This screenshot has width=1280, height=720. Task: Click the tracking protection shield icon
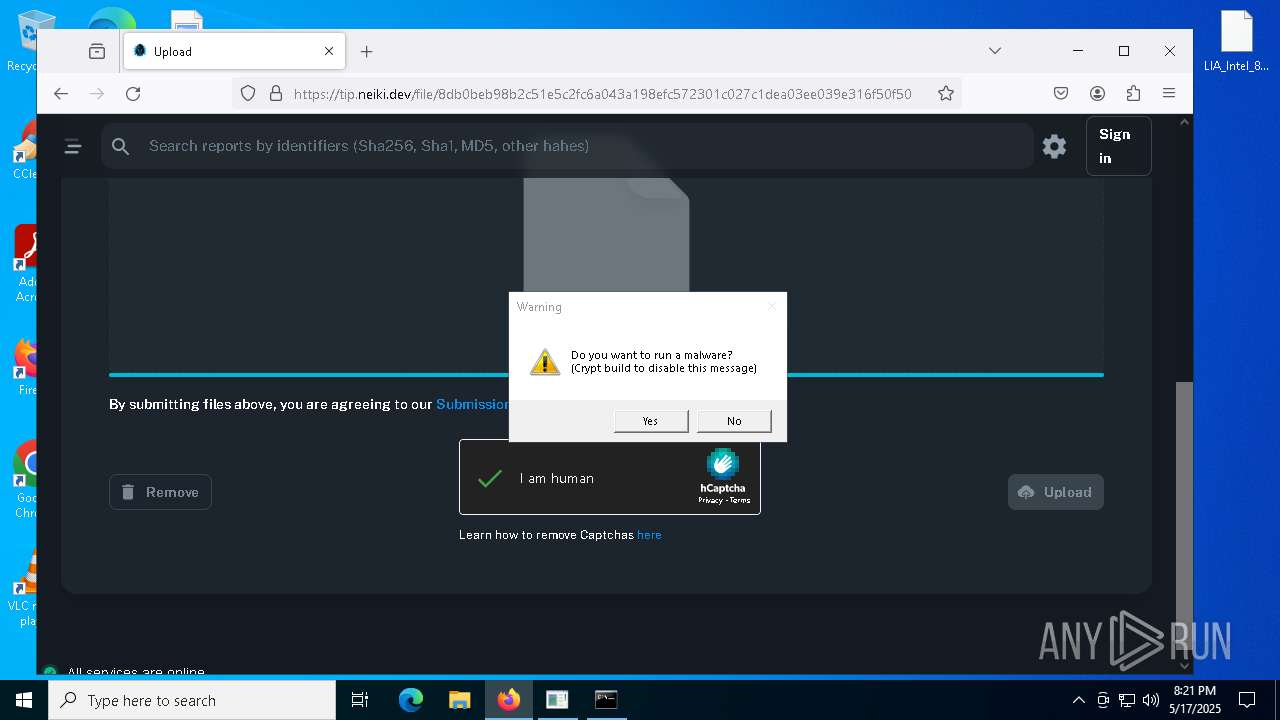click(248, 94)
